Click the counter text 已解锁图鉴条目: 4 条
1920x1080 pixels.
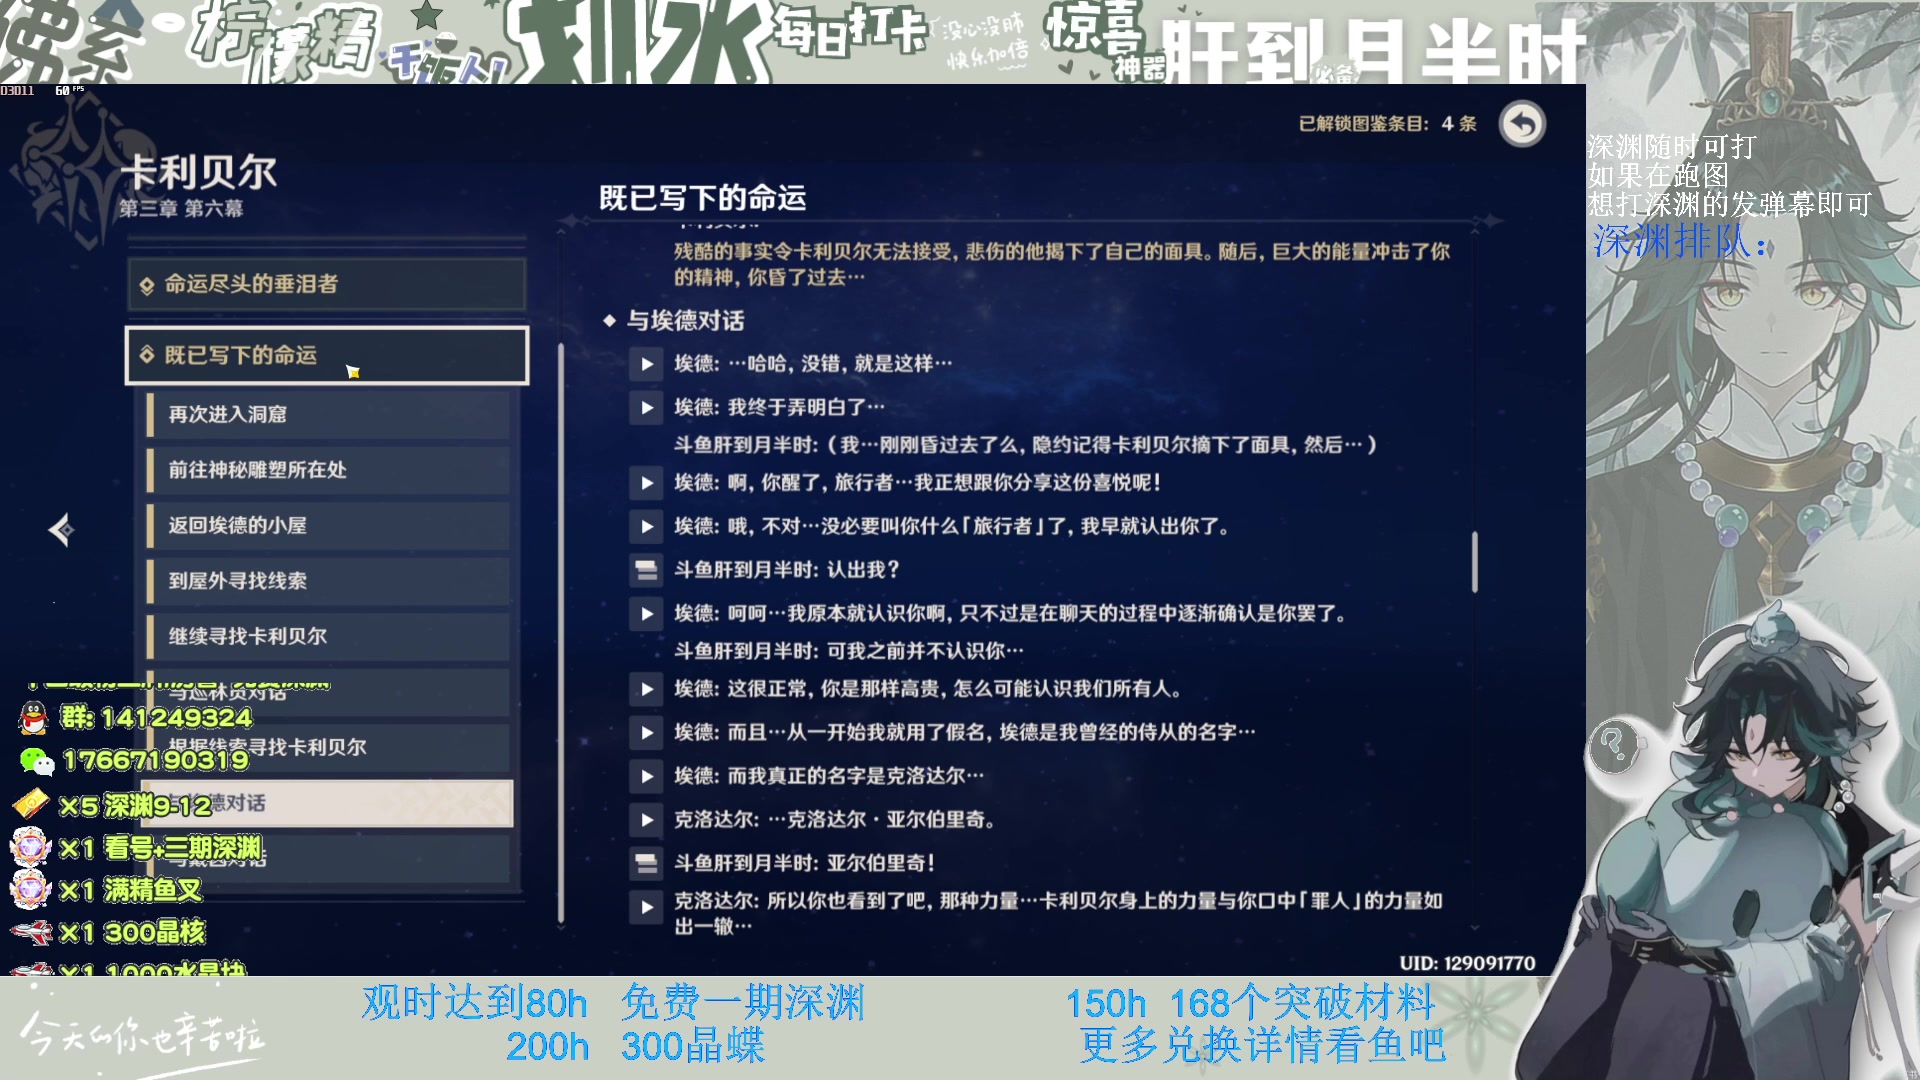1387,124
